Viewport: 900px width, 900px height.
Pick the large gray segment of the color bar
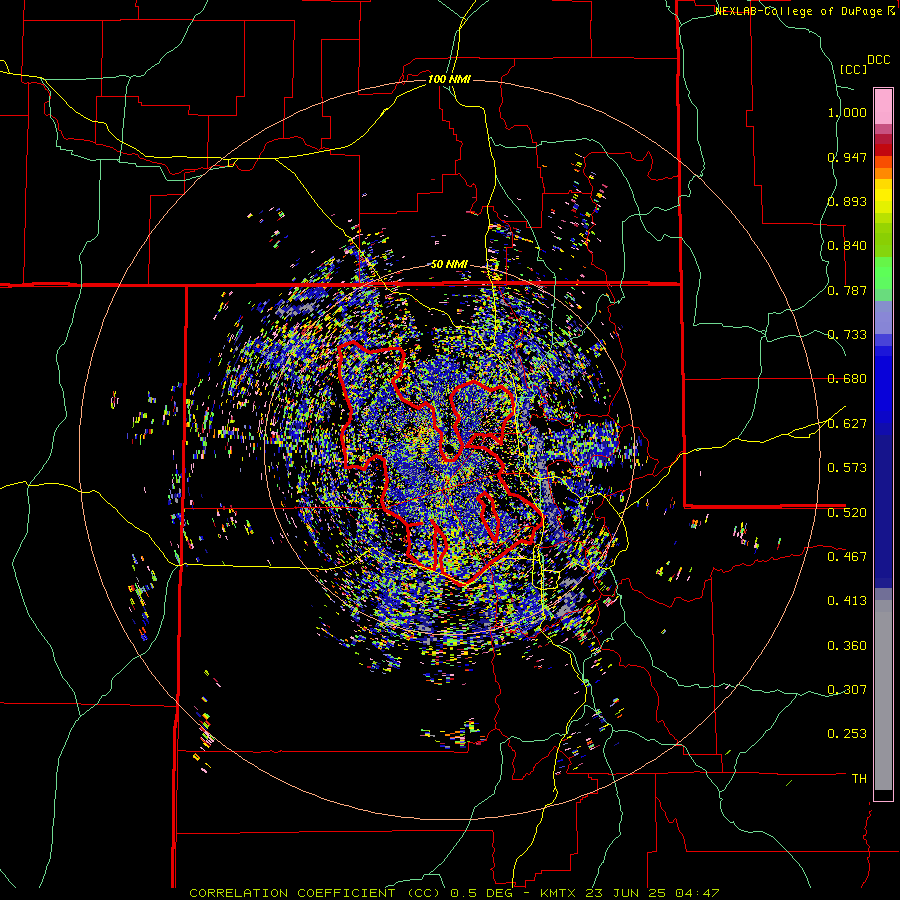pyautogui.click(x=883, y=695)
